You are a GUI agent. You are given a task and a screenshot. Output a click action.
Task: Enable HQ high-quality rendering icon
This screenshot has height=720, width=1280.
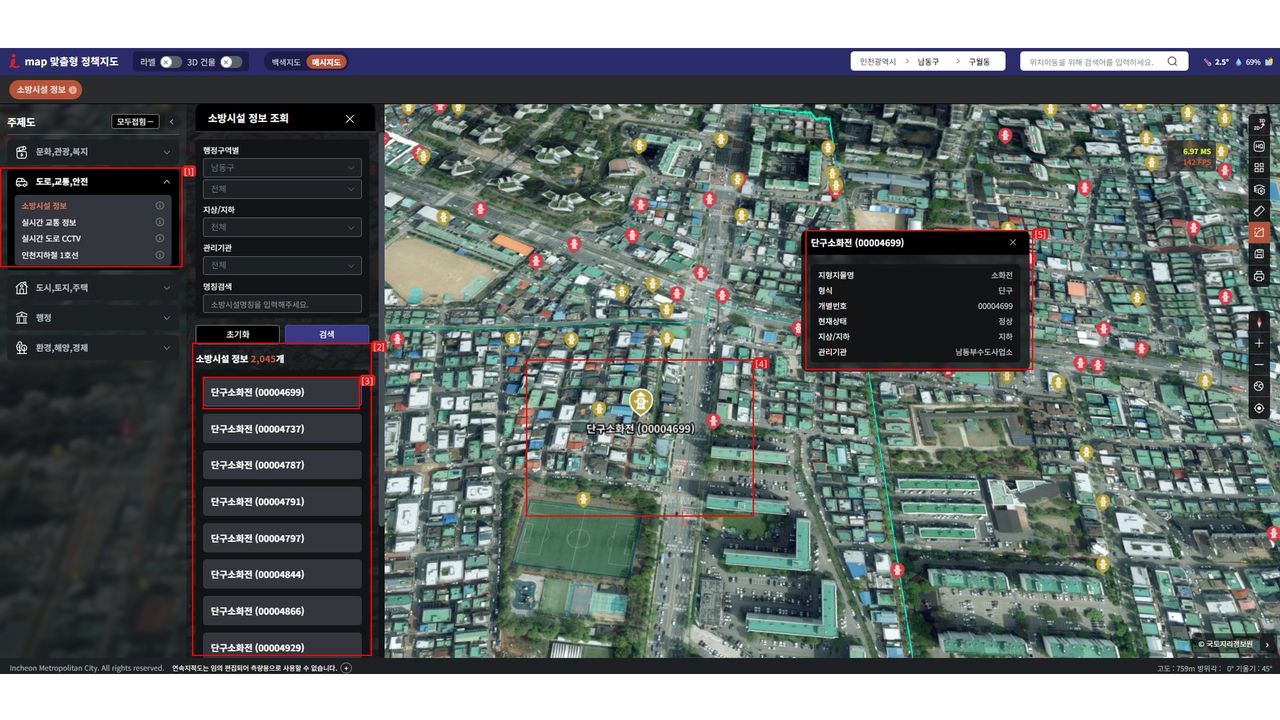click(1259, 147)
